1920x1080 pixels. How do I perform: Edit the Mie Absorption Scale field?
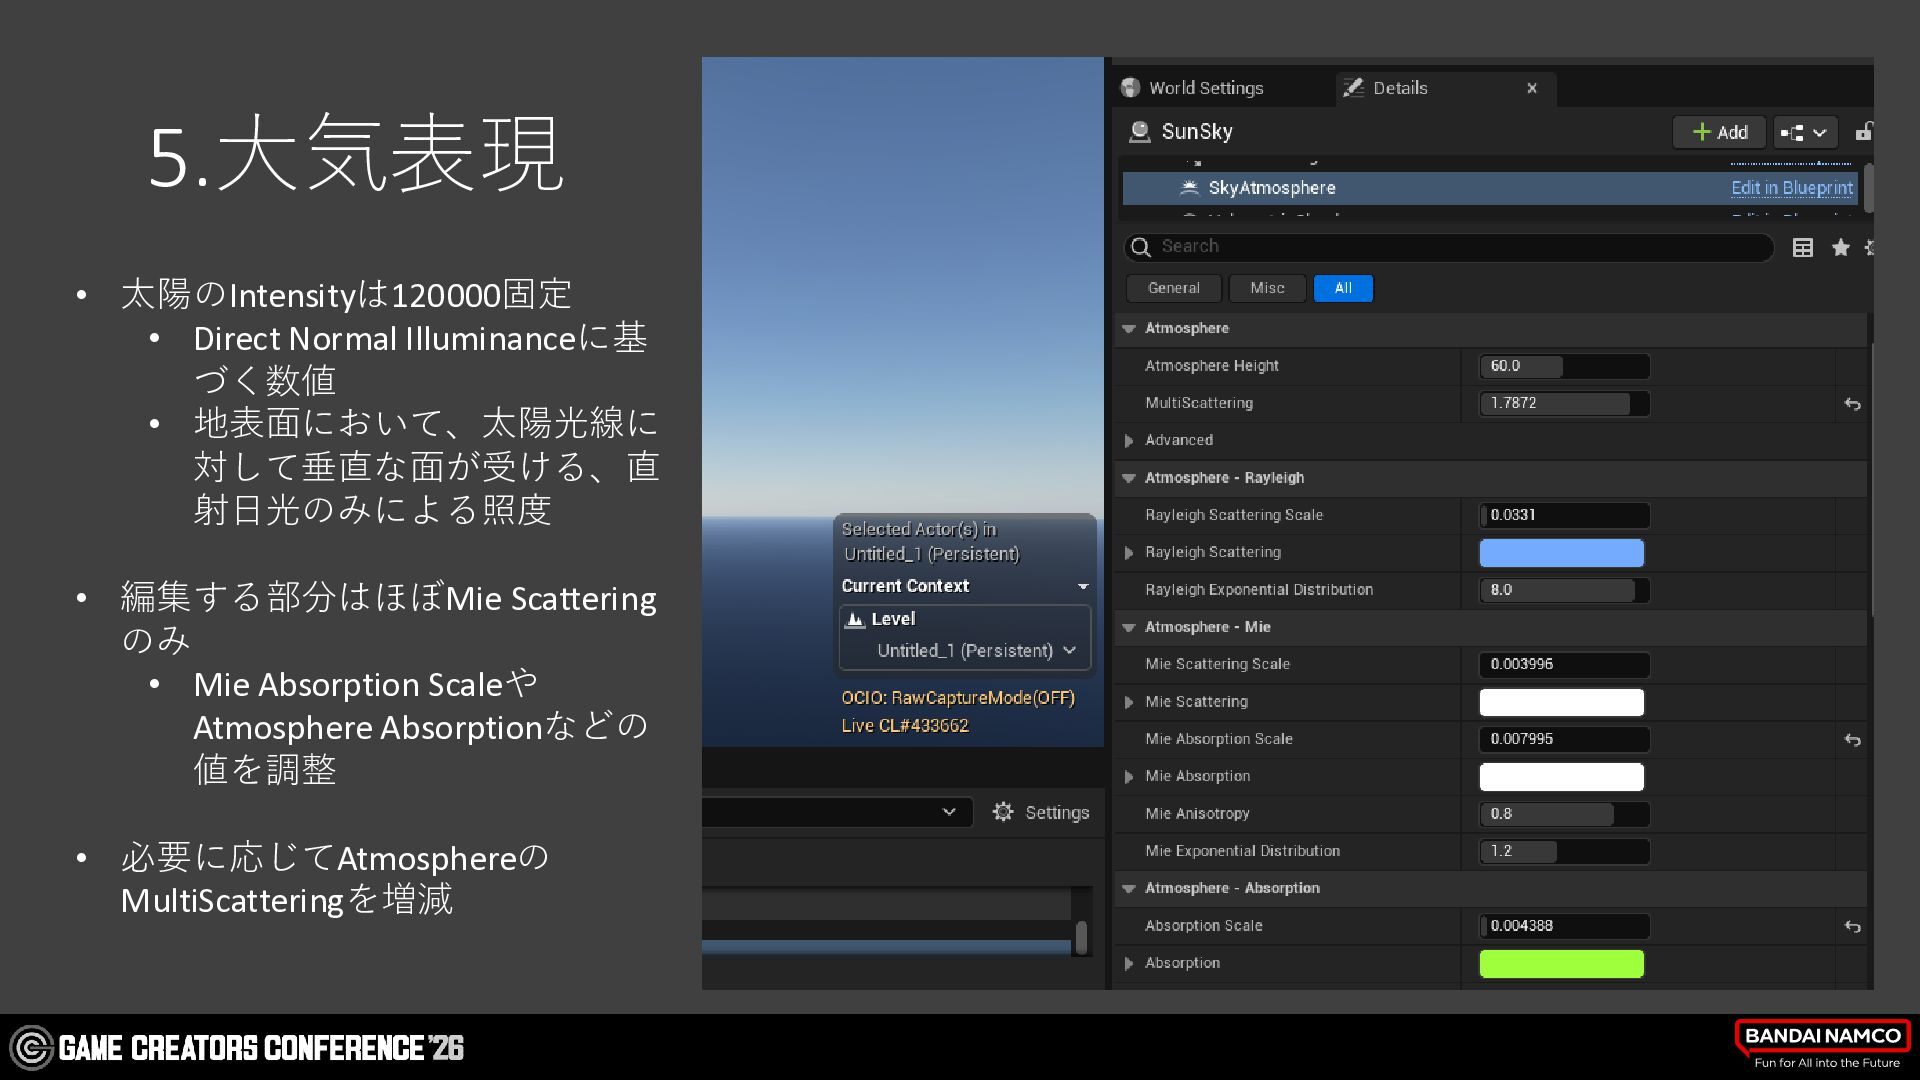pos(1564,739)
